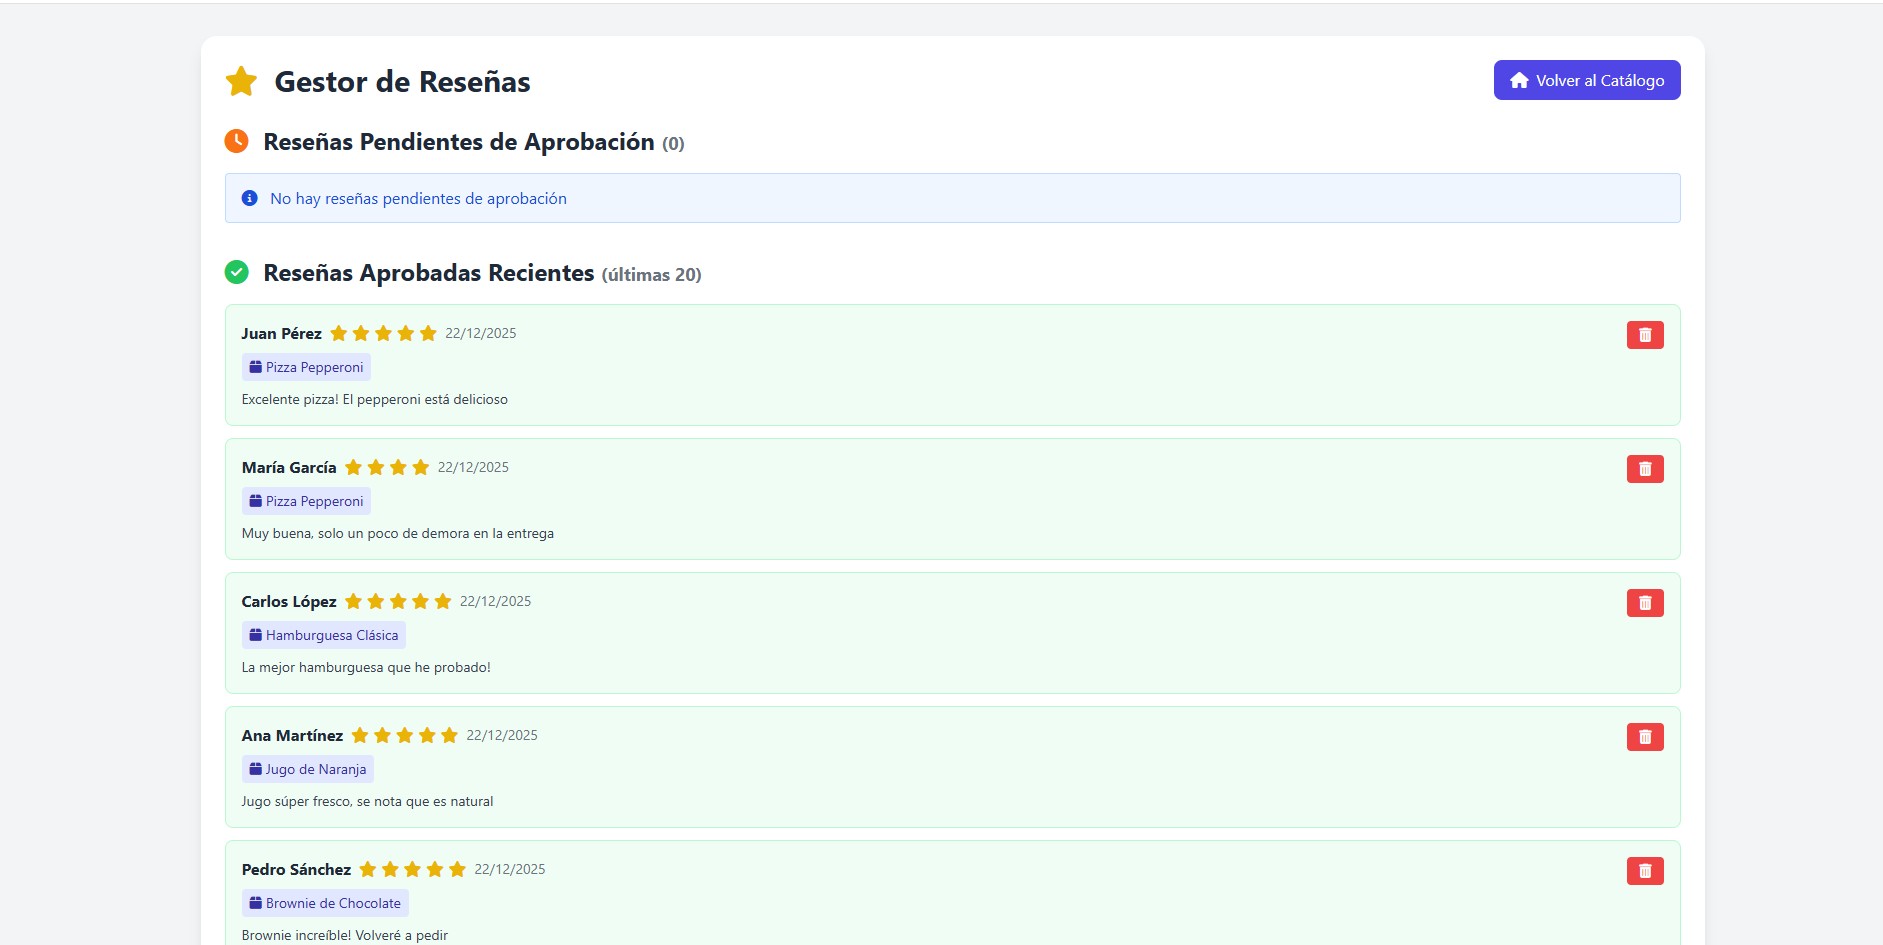Select Pizza Pepperoni tag on María García's review
This screenshot has height=945, width=1883.
[x=306, y=501]
